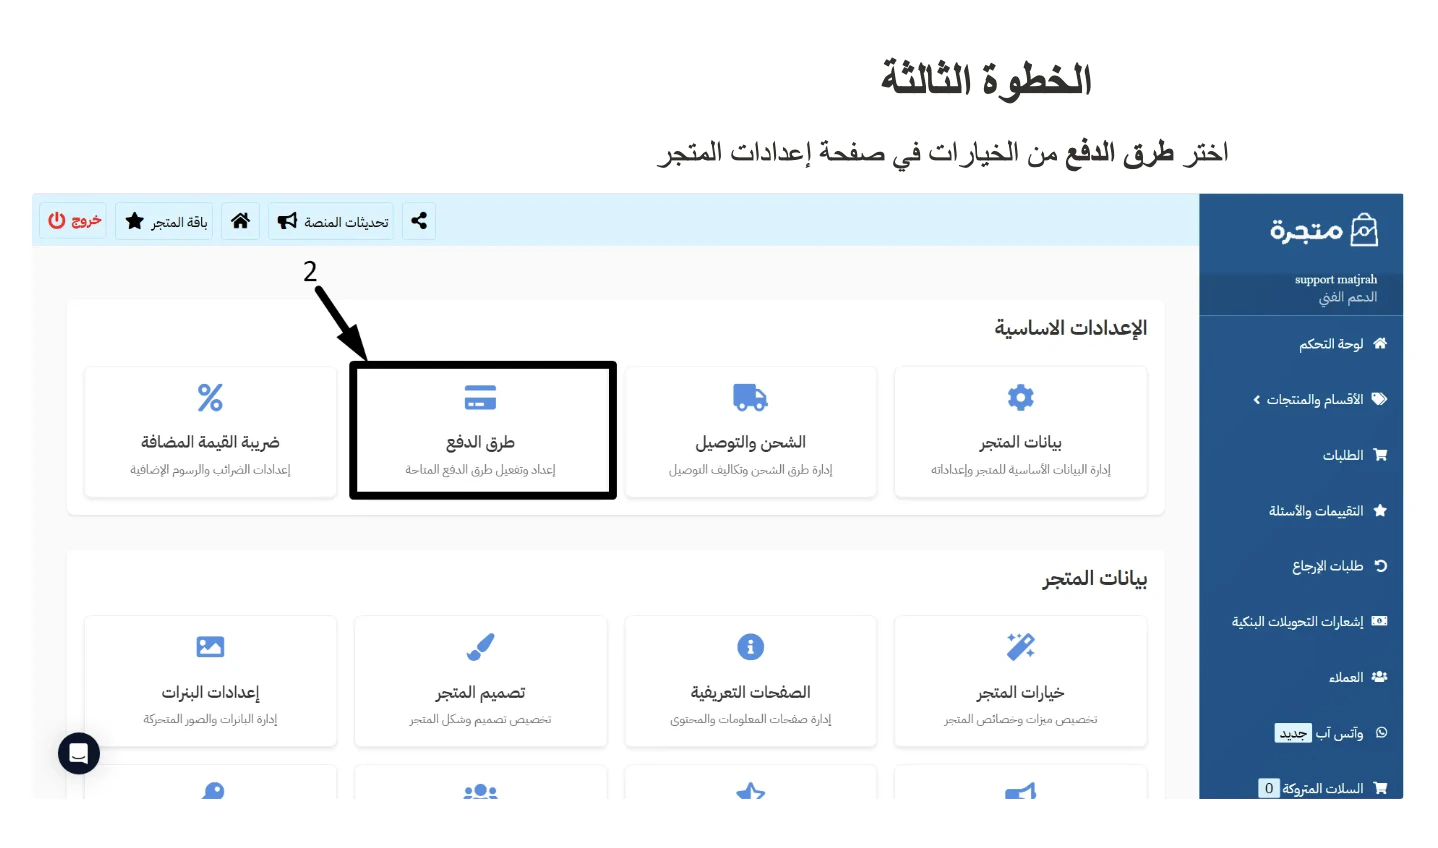Image resolution: width=1438 pixels, height=848 pixels.
Task: Click money icon beside إشعارات التحويلات البنكية
Action: point(1380,621)
